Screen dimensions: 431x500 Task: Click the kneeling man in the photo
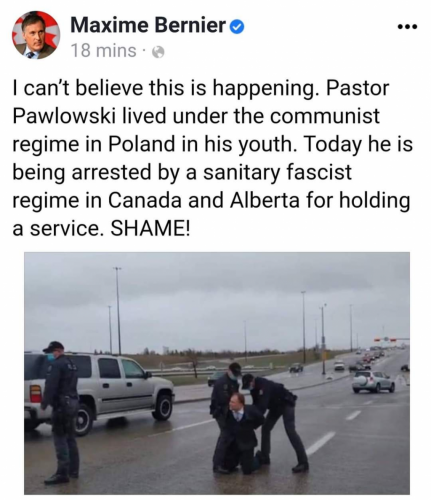238,433
